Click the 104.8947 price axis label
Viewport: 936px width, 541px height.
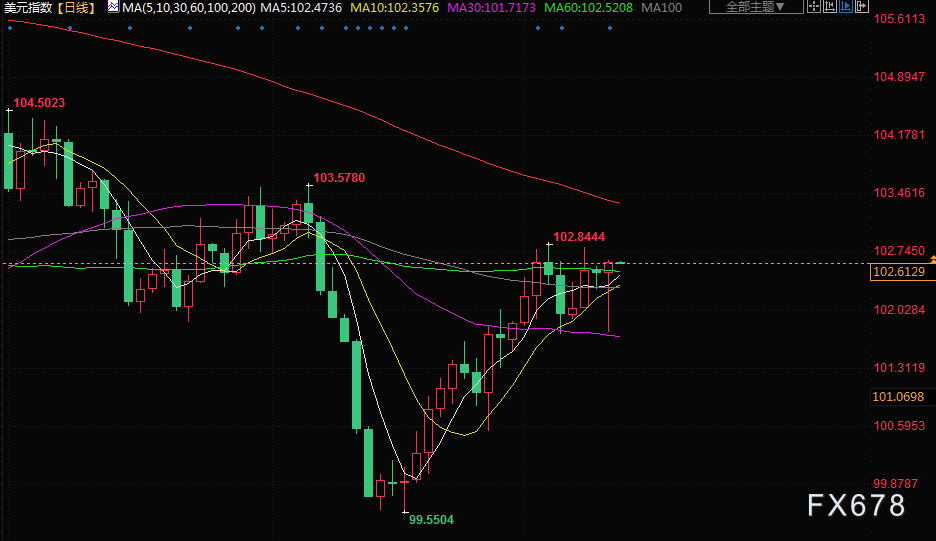[900, 76]
